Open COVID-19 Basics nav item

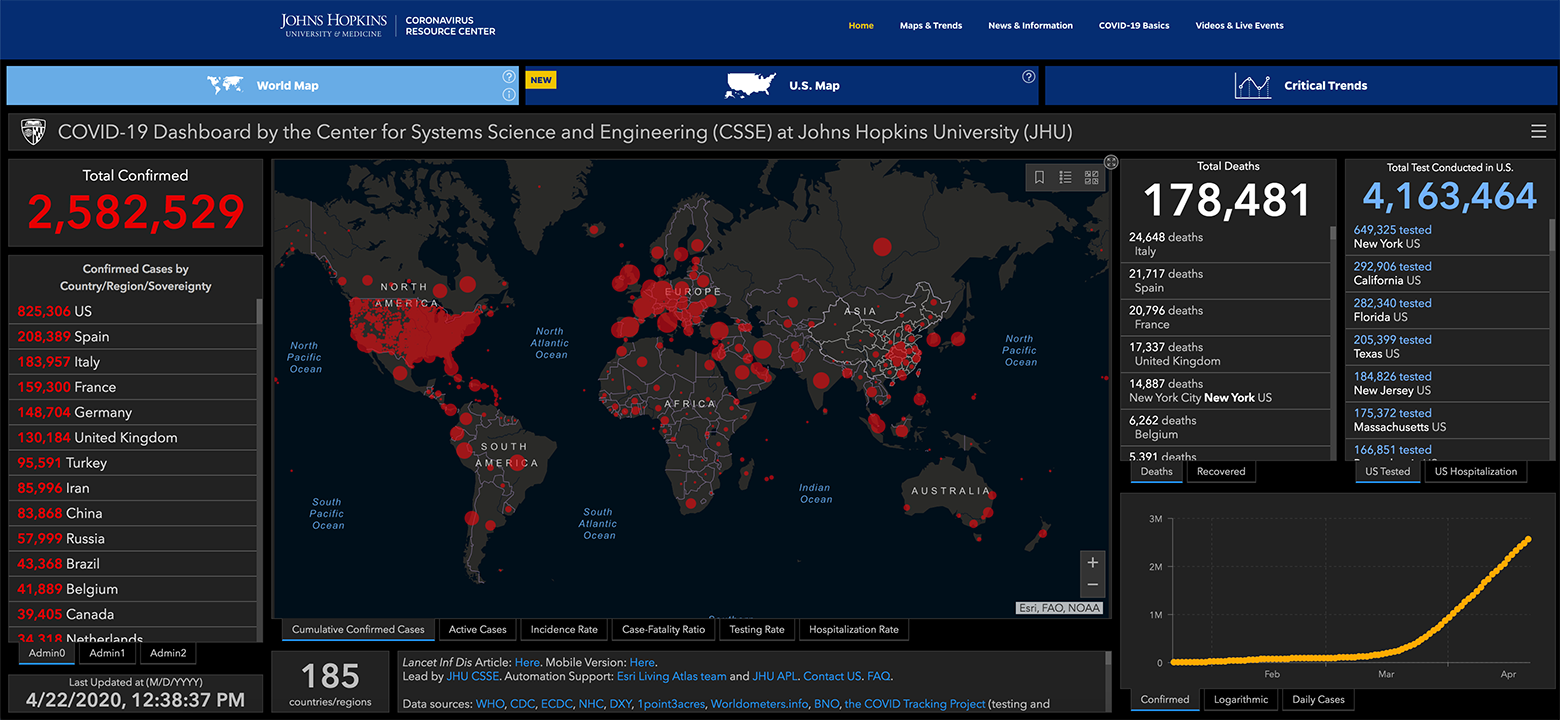1134,26
